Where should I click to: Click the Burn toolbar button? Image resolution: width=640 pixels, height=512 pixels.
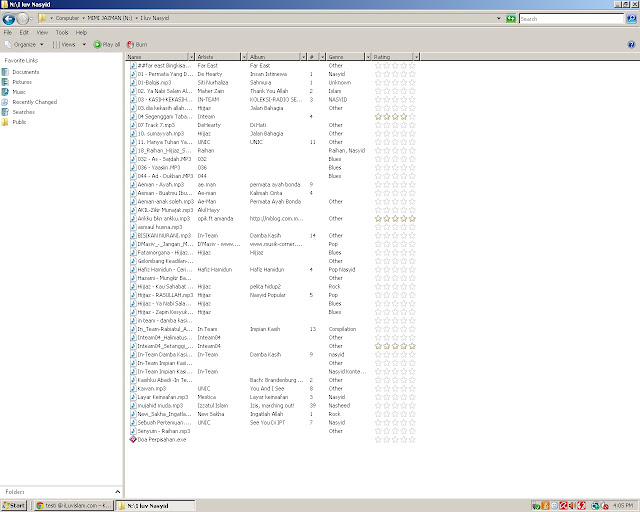(x=137, y=45)
